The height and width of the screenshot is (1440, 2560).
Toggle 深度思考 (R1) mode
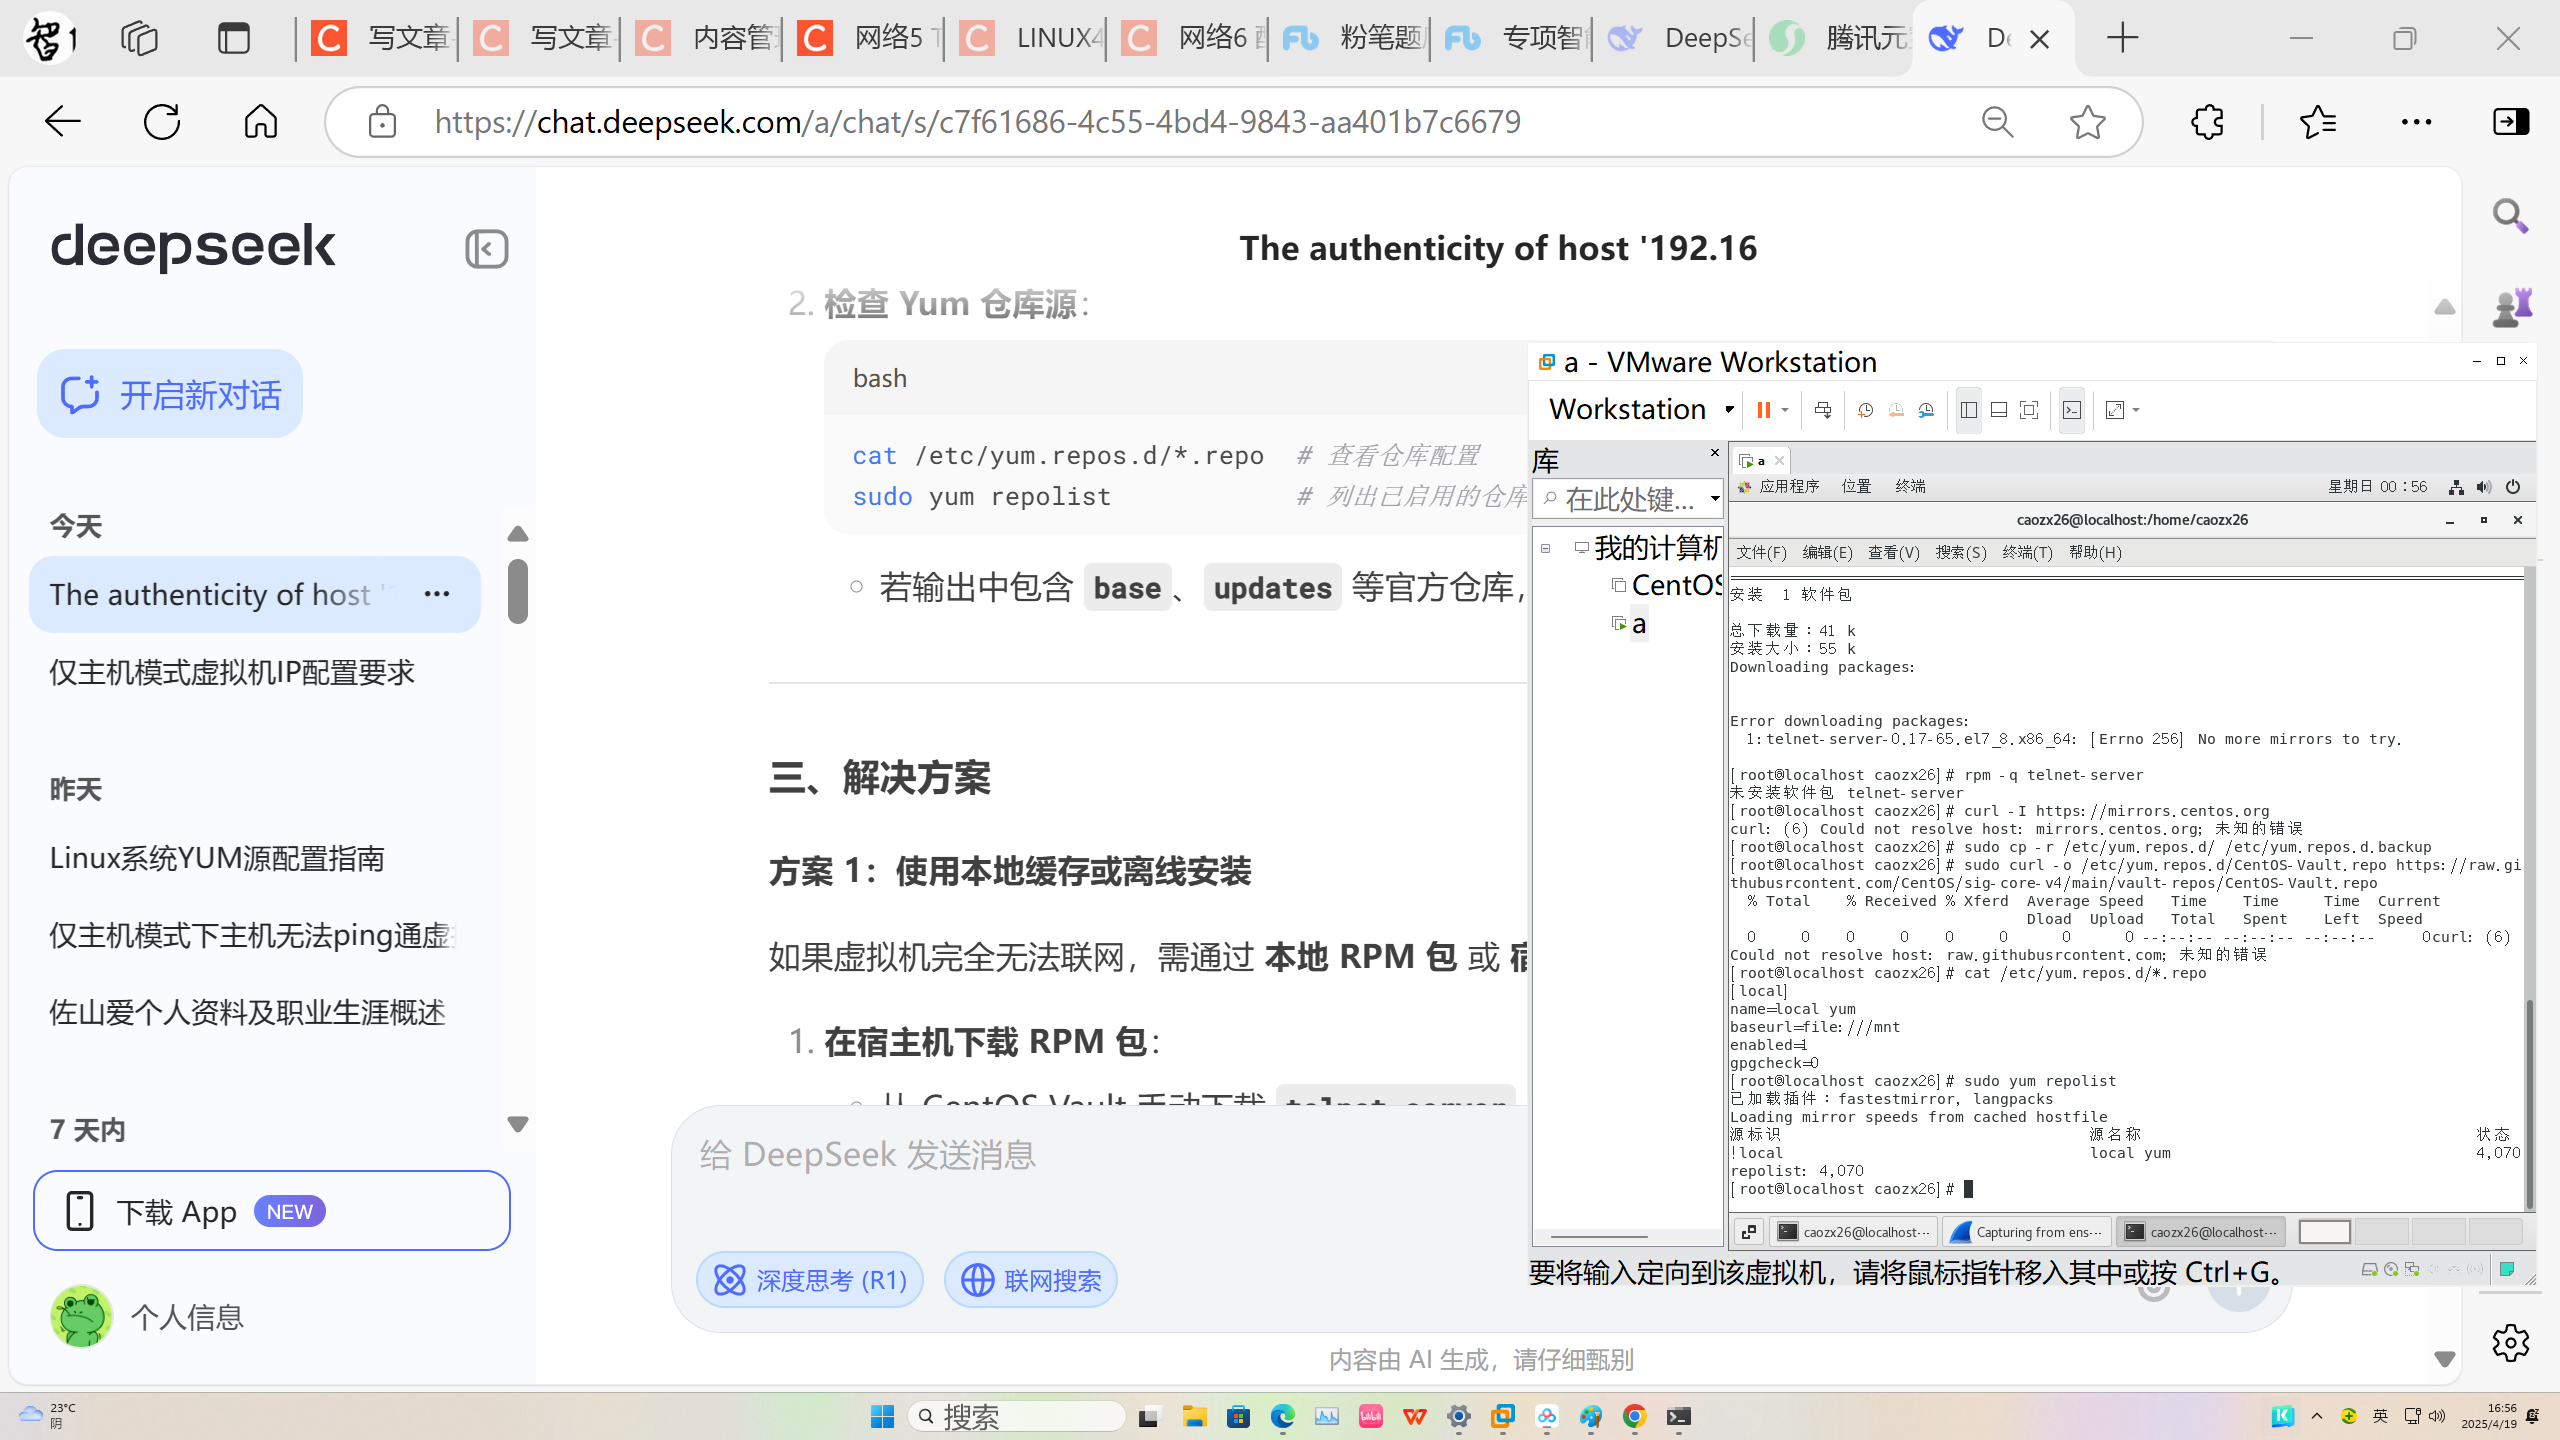(x=809, y=1280)
